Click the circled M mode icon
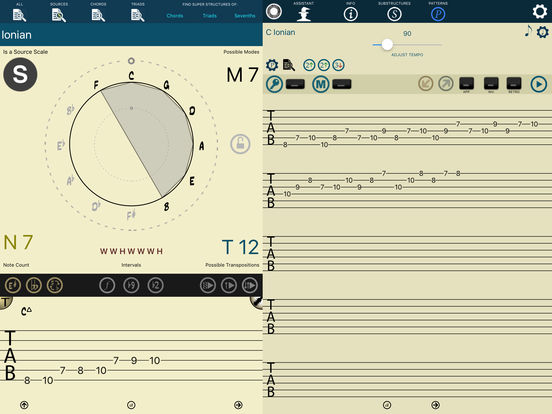Screen dimensions: 552x414 [x=320, y=84]
